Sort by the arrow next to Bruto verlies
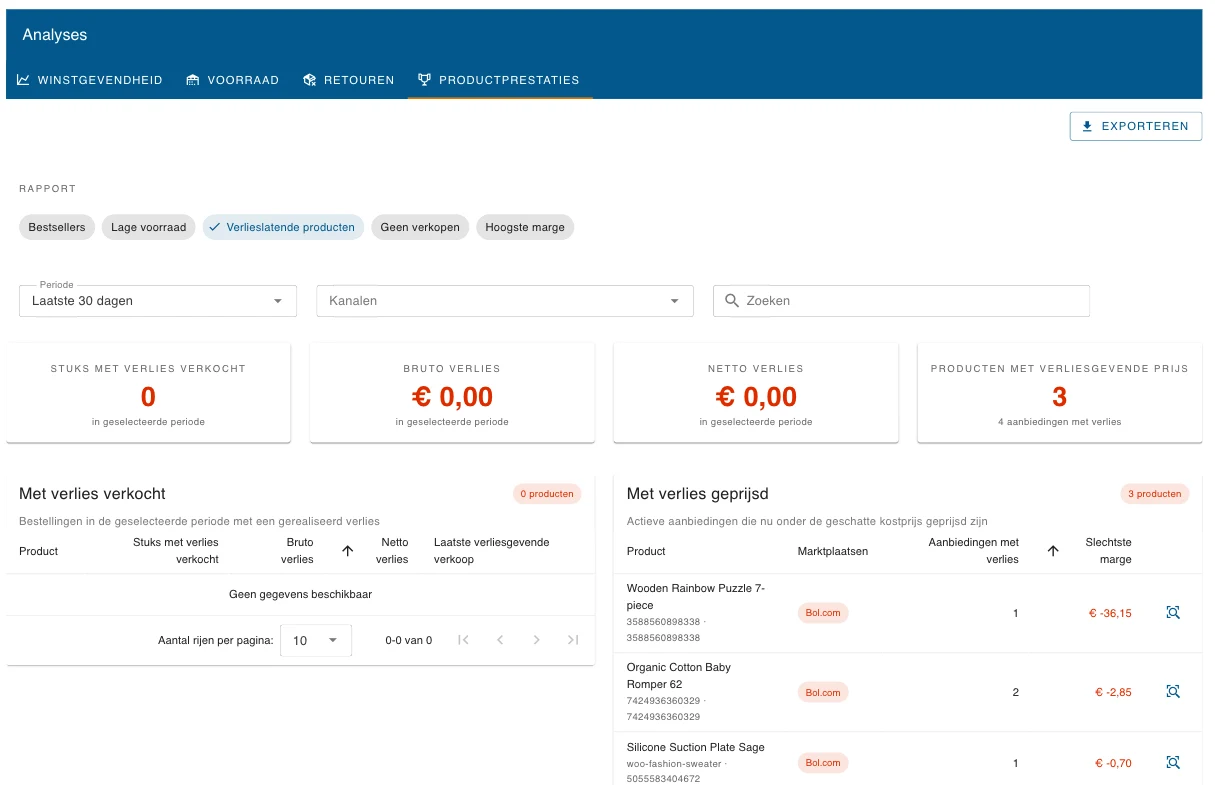 [x=348, y=551]
